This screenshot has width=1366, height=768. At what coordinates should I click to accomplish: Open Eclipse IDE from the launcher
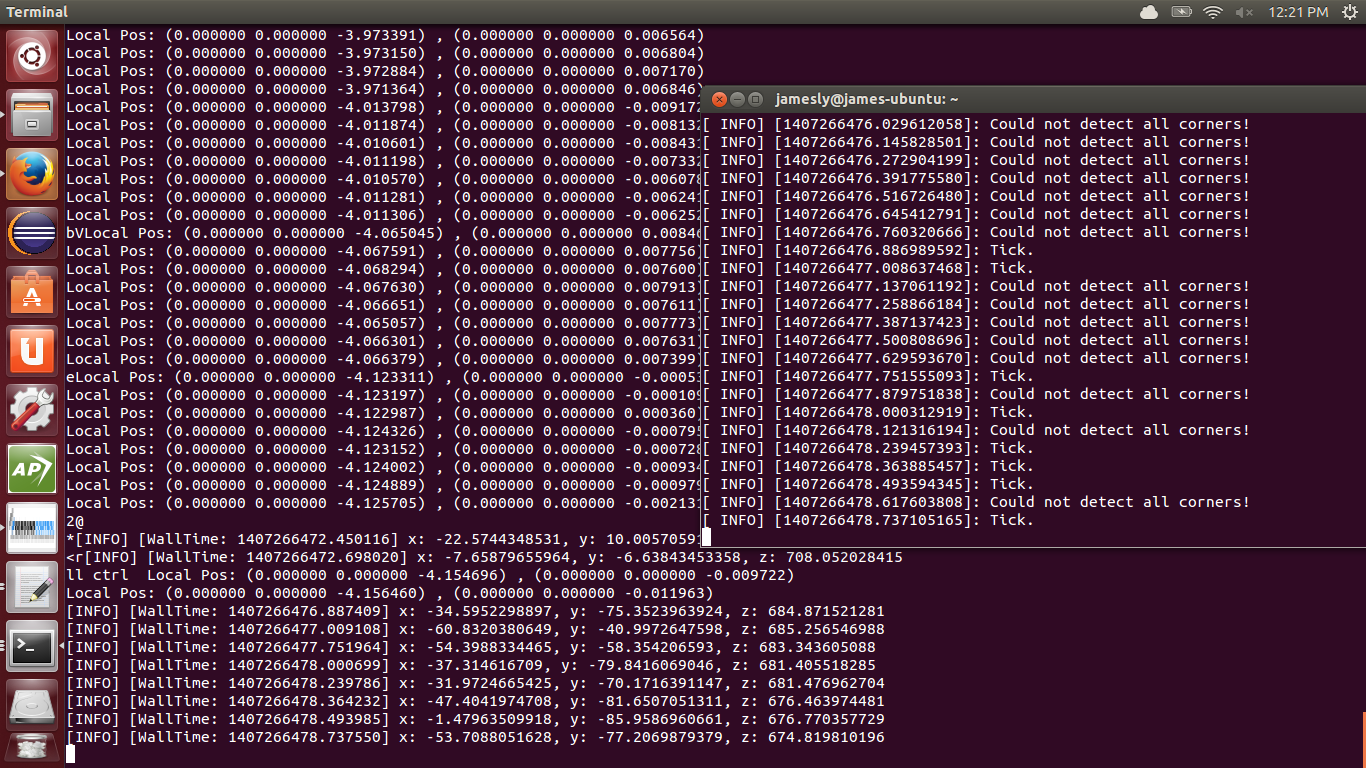pyautogui.click(x=32, y=233)
